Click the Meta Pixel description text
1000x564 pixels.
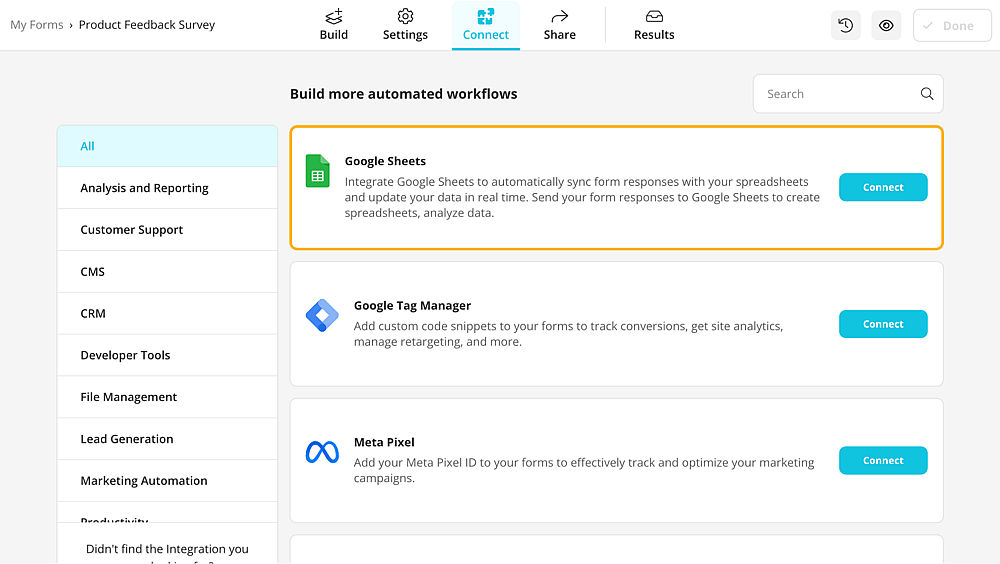pyautogui.click(x=584, y=470)
